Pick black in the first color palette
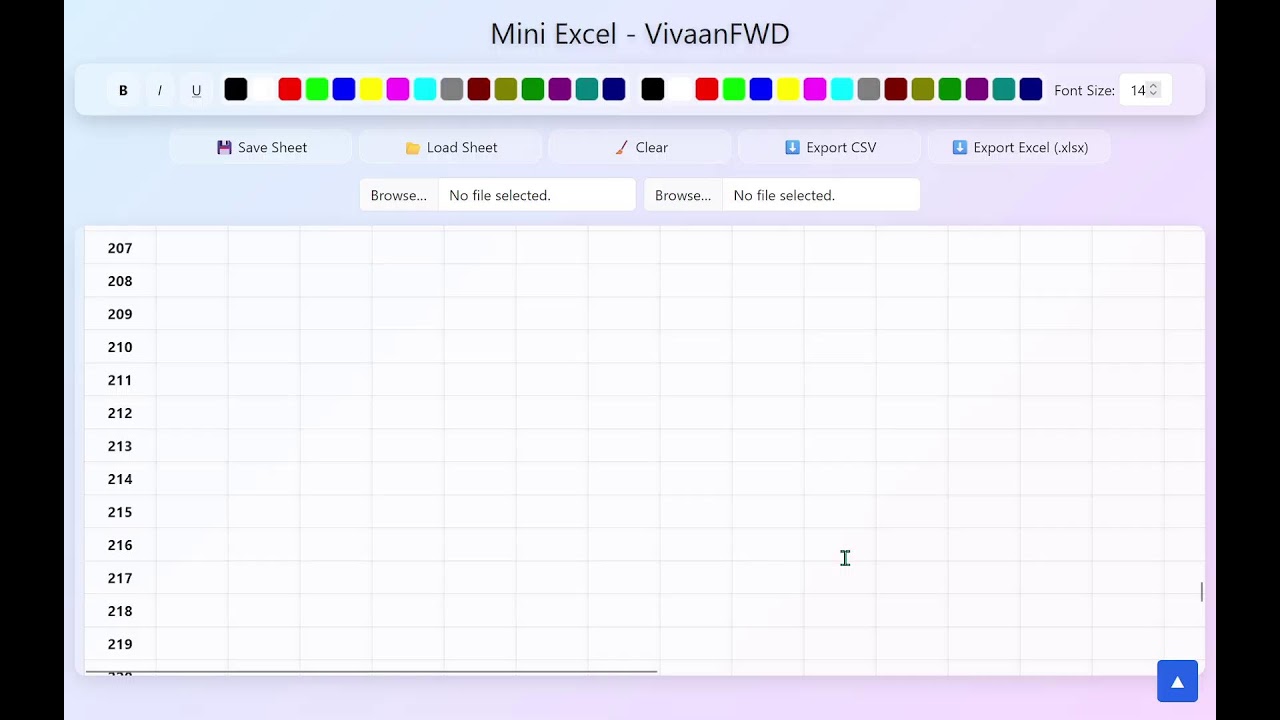 point(236,90)
